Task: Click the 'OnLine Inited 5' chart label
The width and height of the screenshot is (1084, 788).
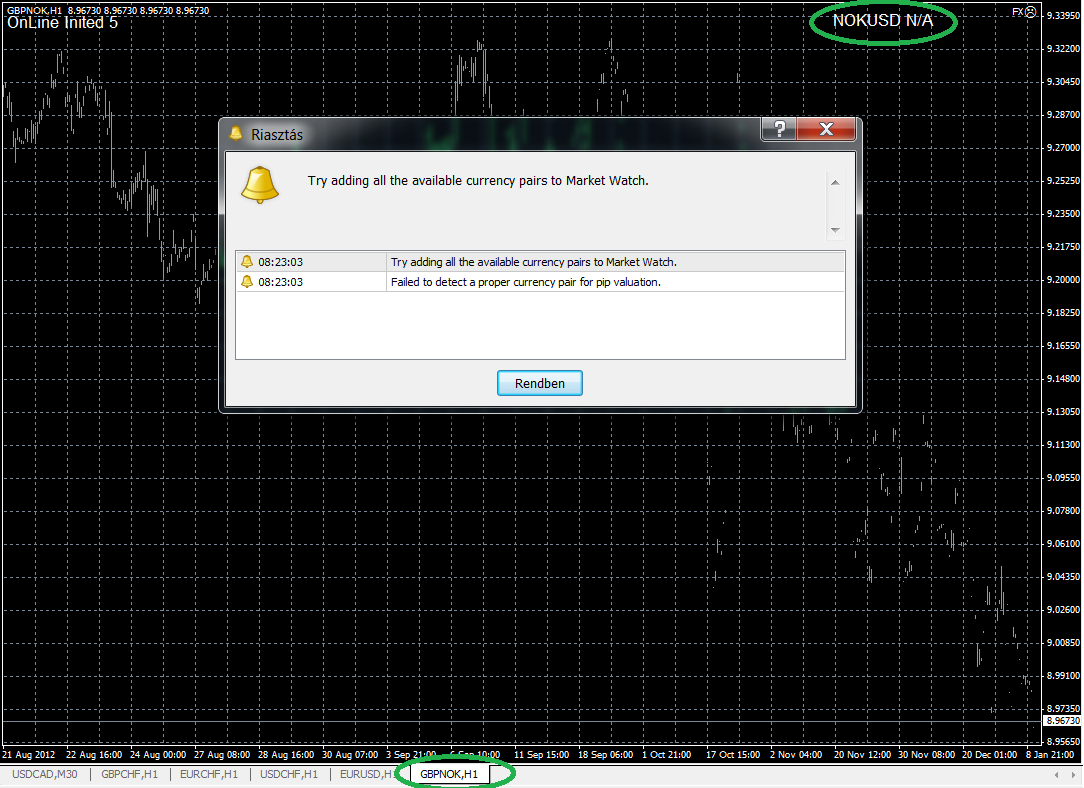Action: (62, 23)
